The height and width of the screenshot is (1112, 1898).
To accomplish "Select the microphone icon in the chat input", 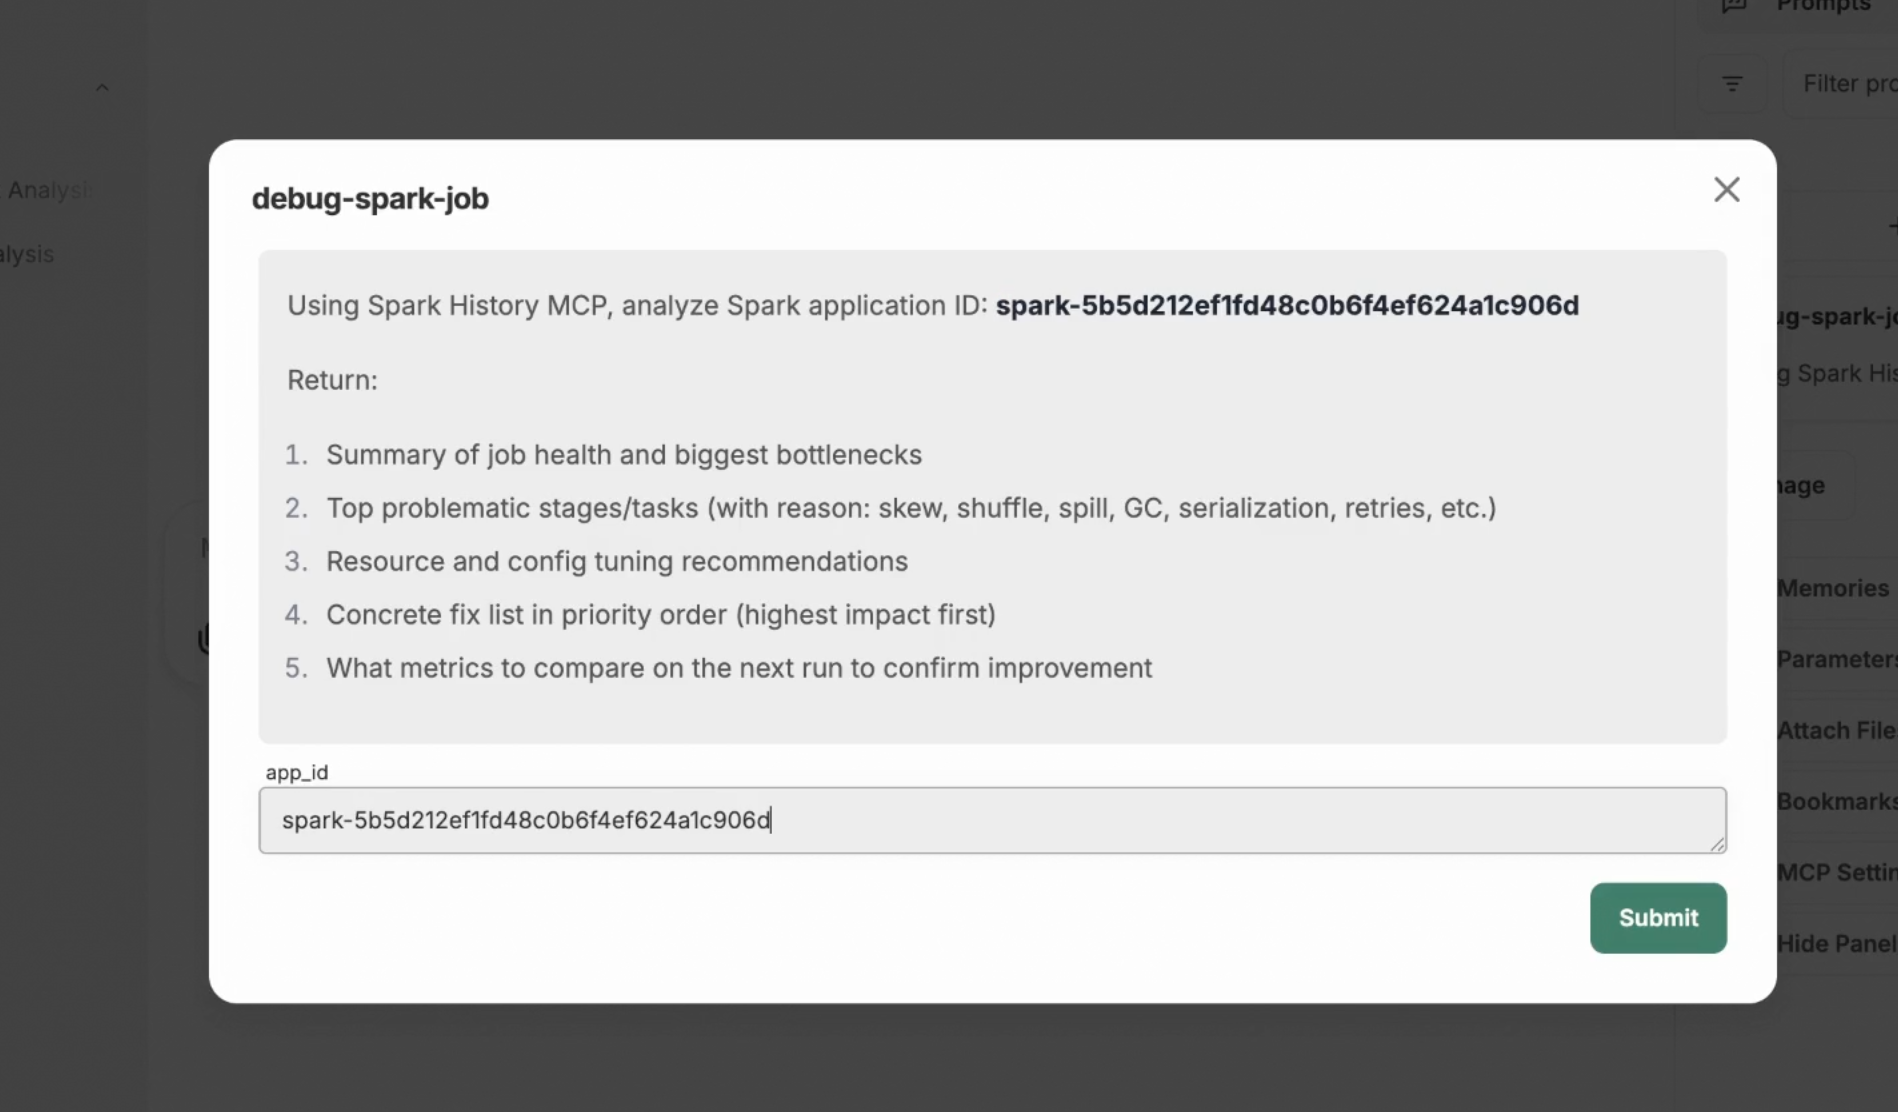I will (207, 637).
